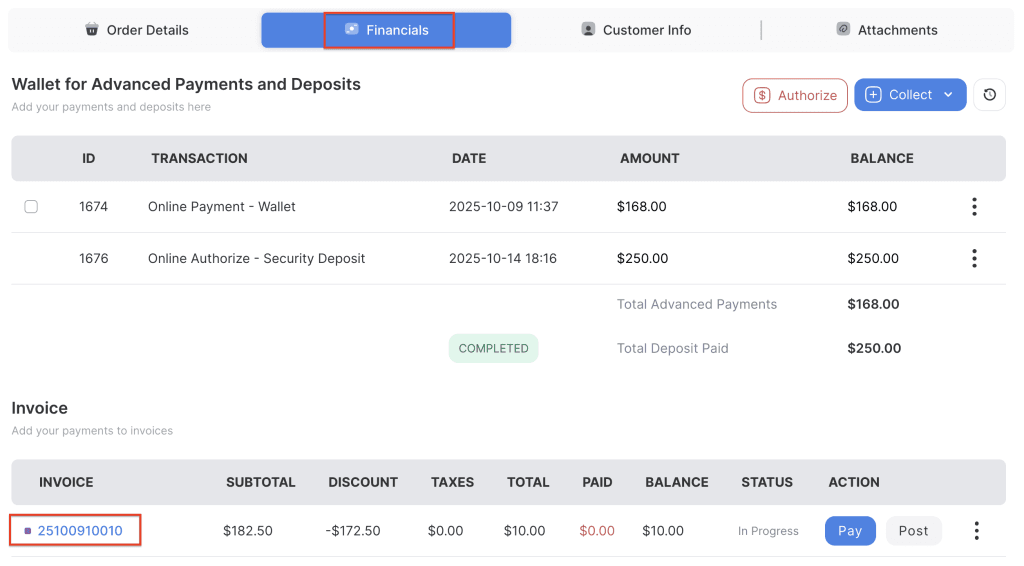Open three-dot menu for transaction 1674

tap(974, 207)
